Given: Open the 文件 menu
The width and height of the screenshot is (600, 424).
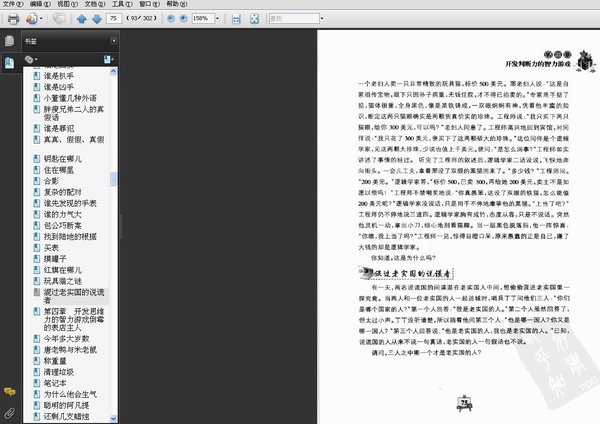Looking at the screenshot, I should pos(12,5).
